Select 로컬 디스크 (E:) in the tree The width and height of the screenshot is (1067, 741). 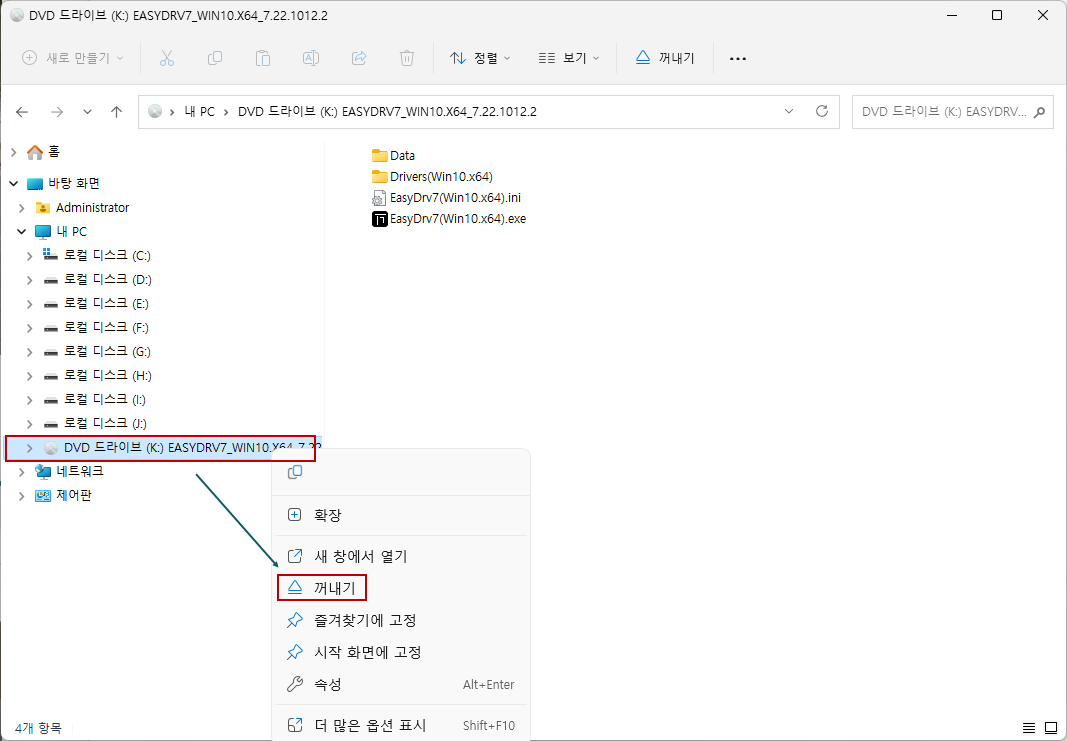[96, 303]
